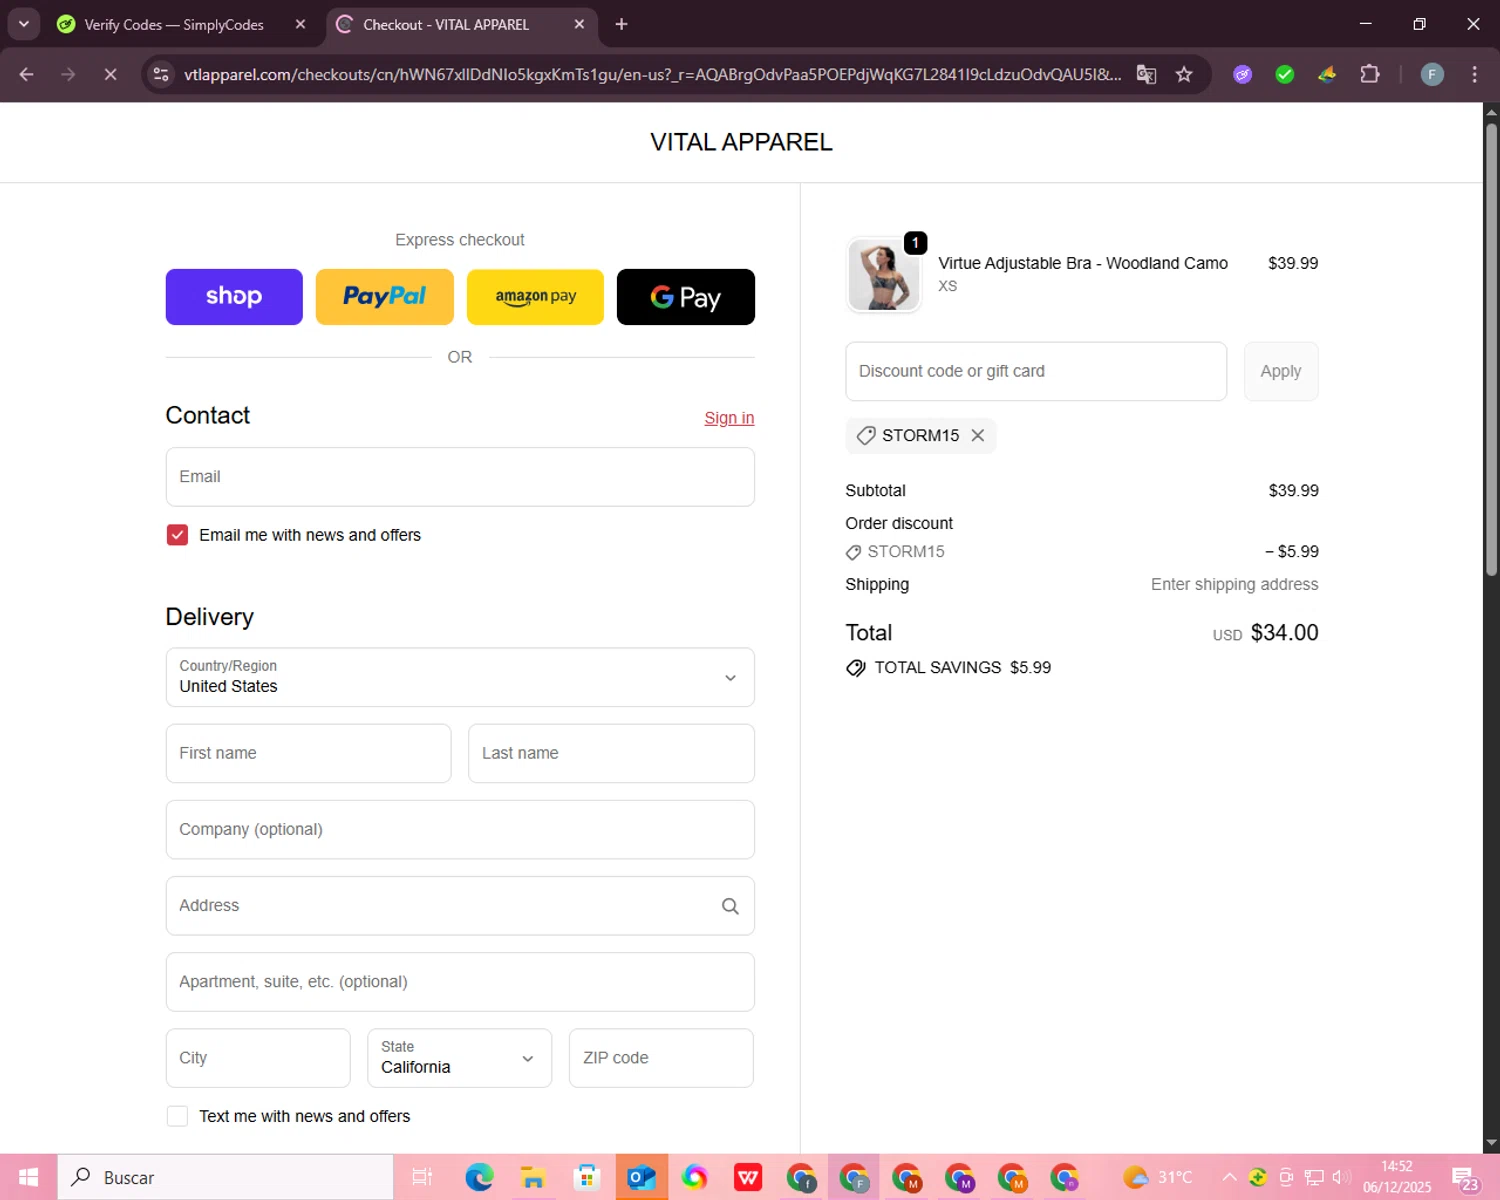Remove the STORM15 discount code

(x=978, y=435)
